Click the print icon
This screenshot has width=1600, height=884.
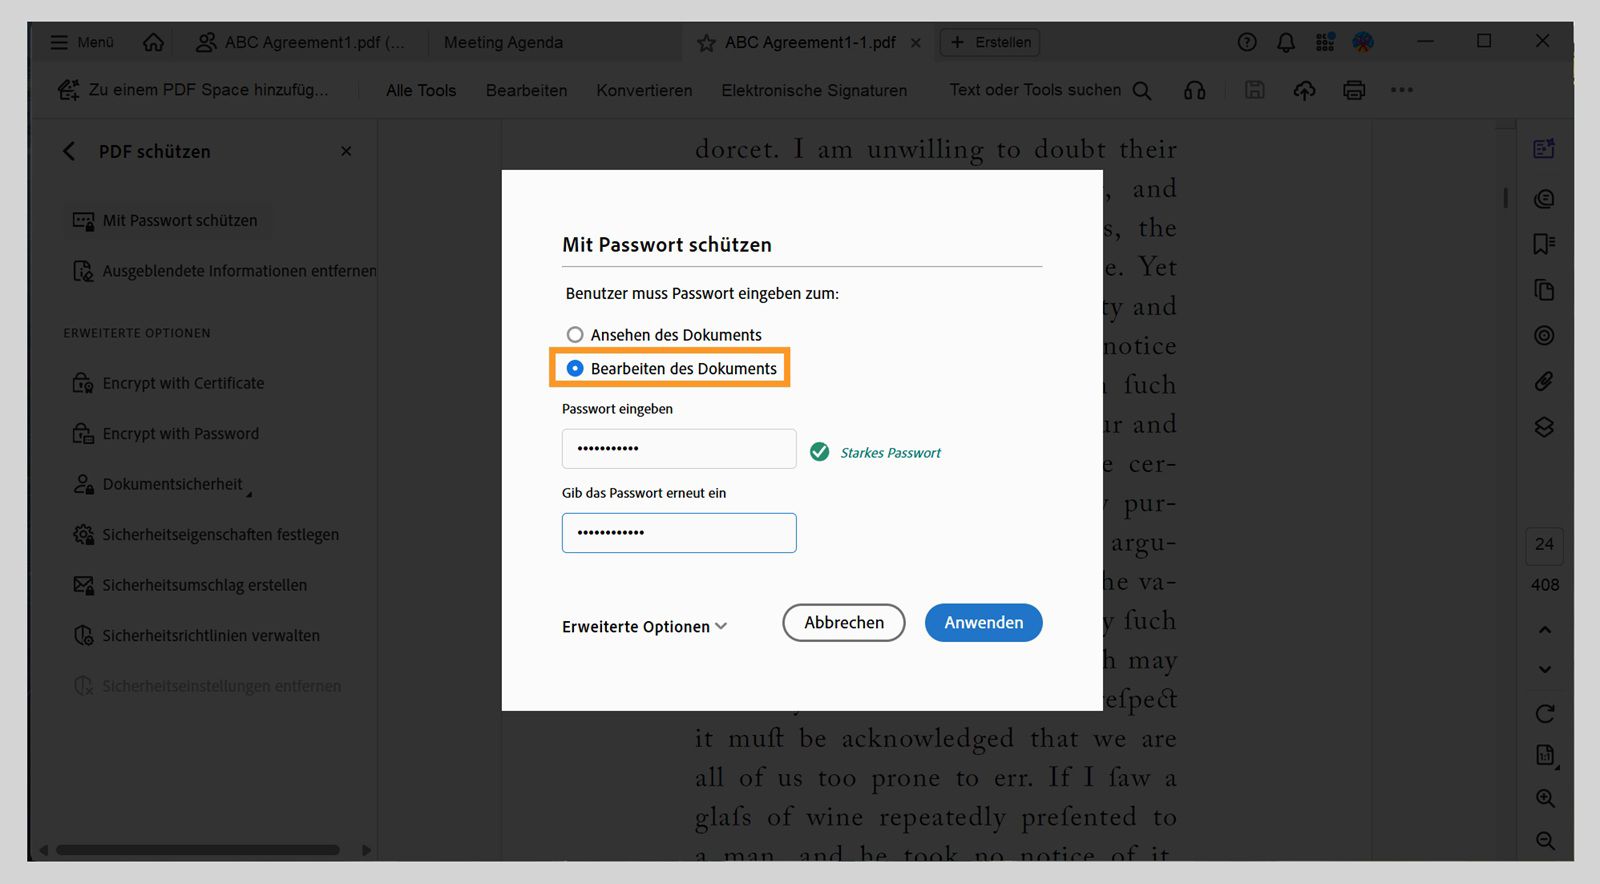[1354, 90]
